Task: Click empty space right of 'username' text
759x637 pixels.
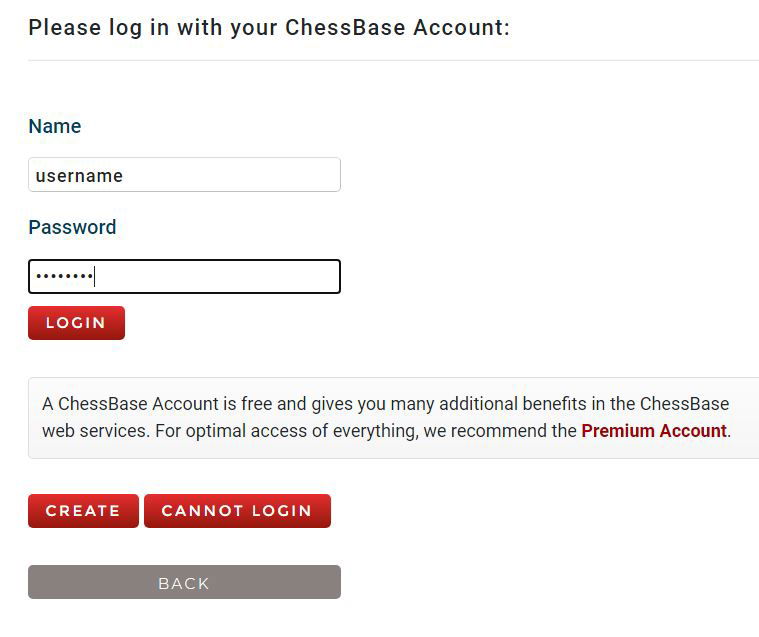Action: (x=240, y=176)
